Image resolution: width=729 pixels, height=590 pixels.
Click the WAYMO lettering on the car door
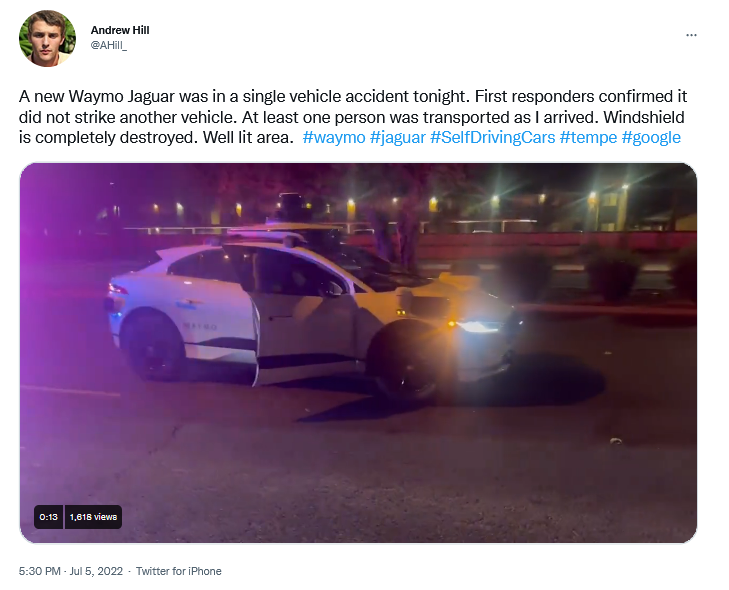200,326
